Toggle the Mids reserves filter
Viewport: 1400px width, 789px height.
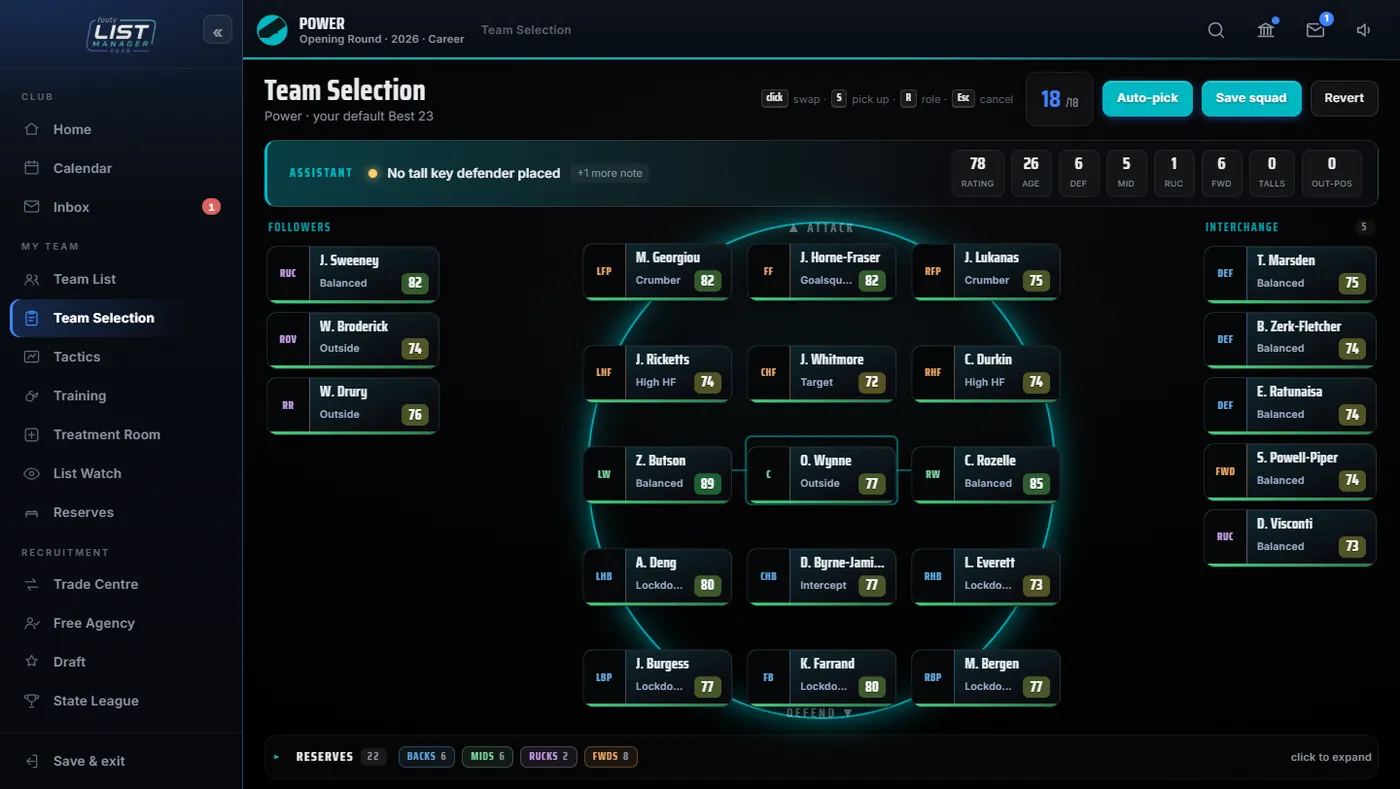tap(488, 757)
